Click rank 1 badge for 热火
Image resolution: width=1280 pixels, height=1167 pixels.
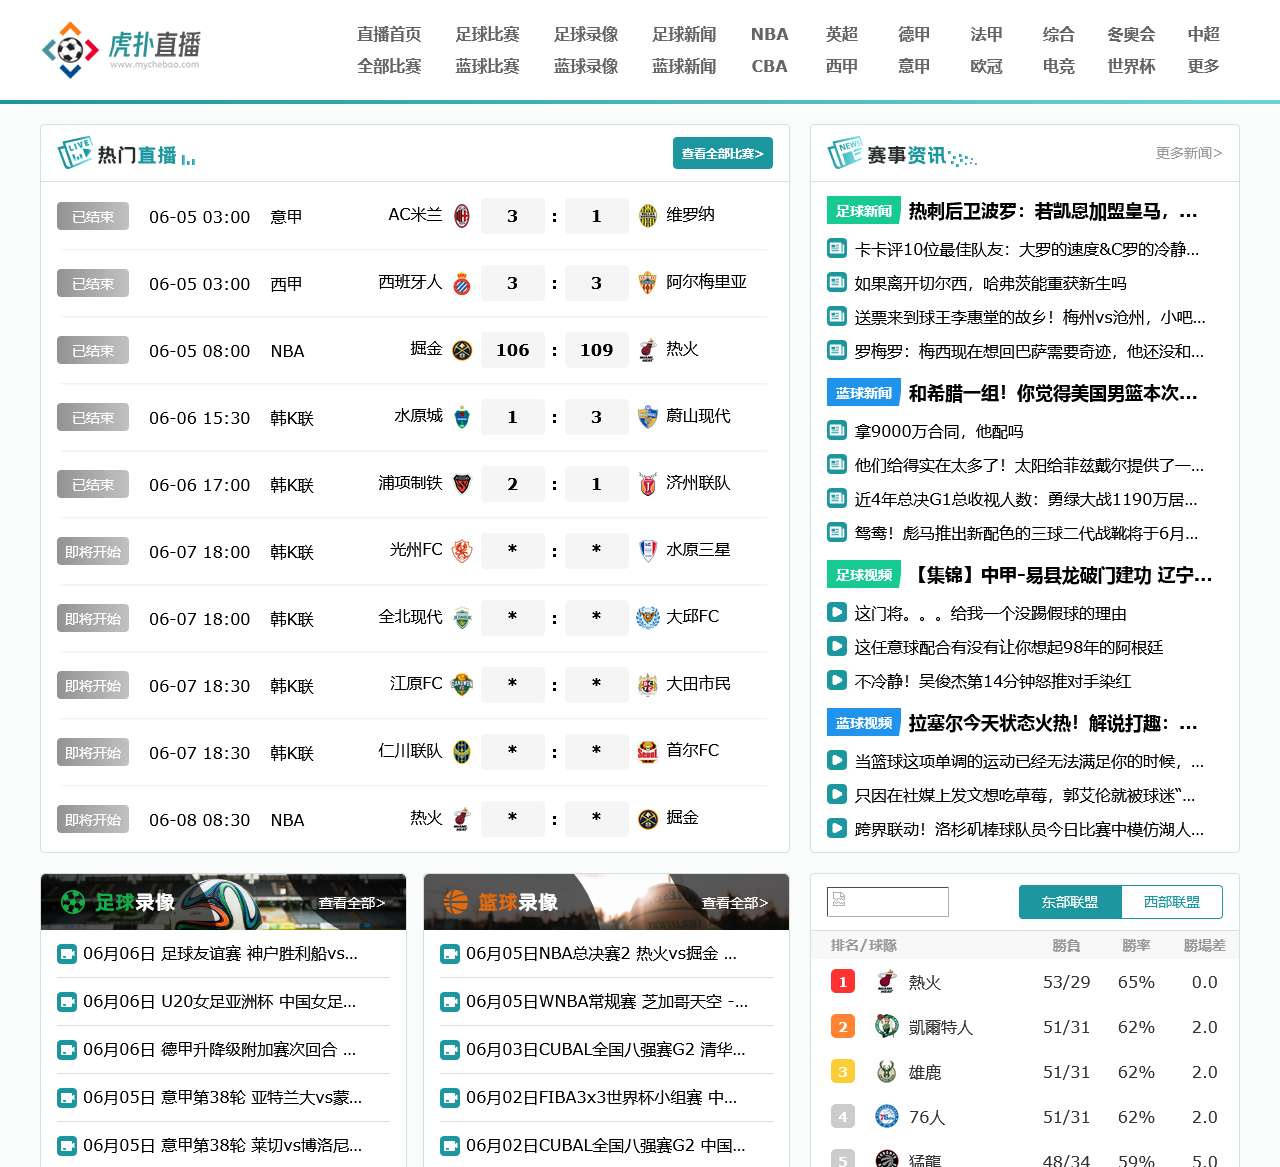tap(843, 981)
